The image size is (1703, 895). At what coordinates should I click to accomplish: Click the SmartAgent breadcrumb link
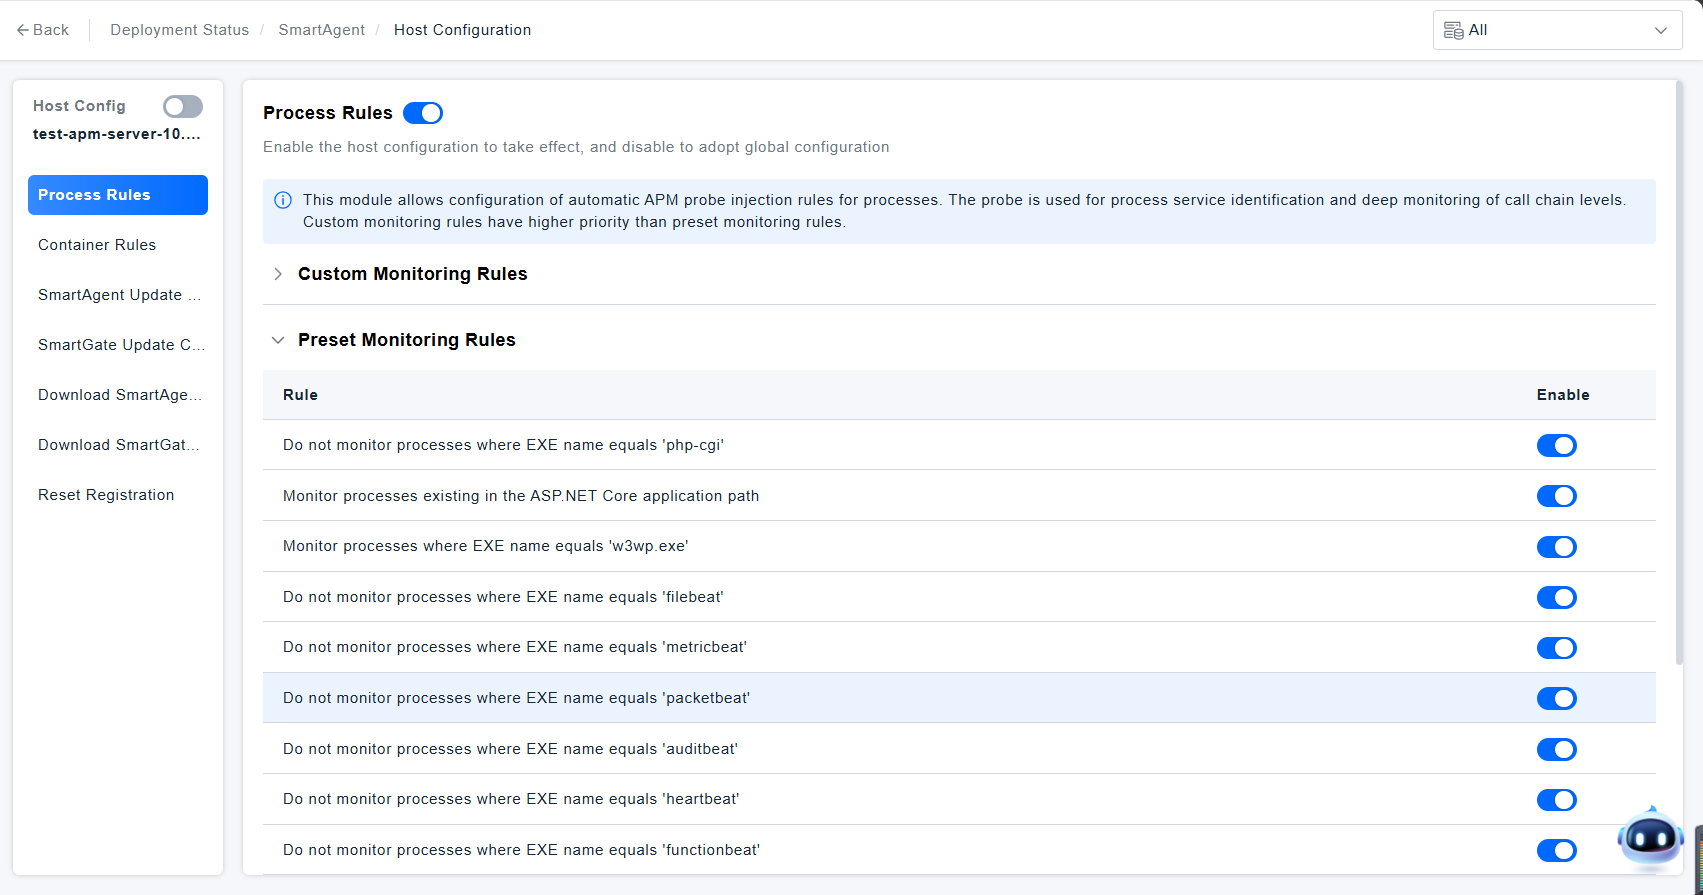321,30
